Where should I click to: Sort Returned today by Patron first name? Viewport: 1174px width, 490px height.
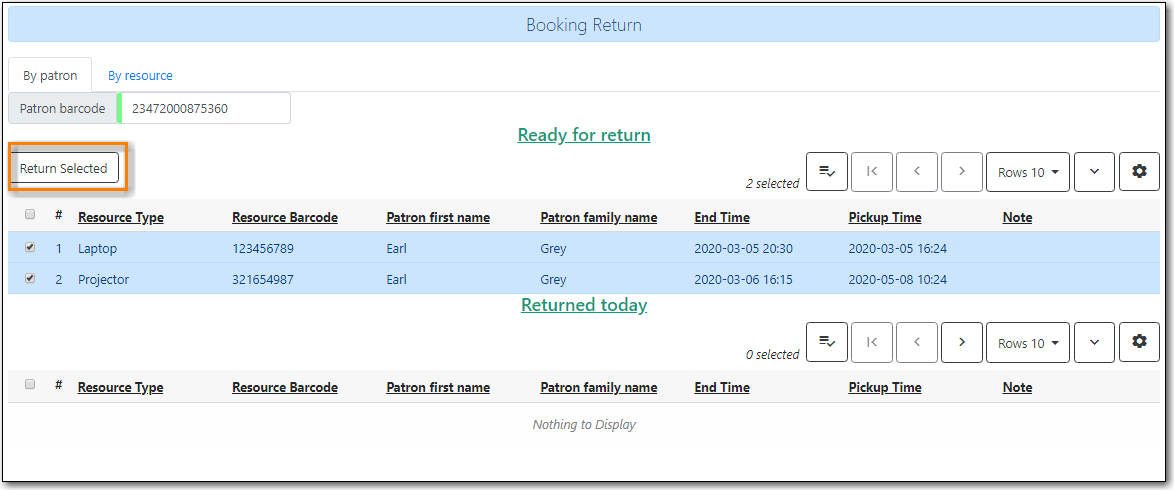pos(438,388)
